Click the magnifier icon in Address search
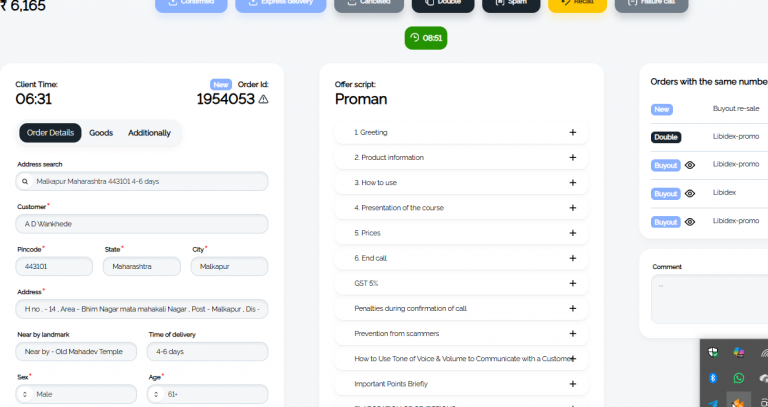768x407 pixels. 24,182
